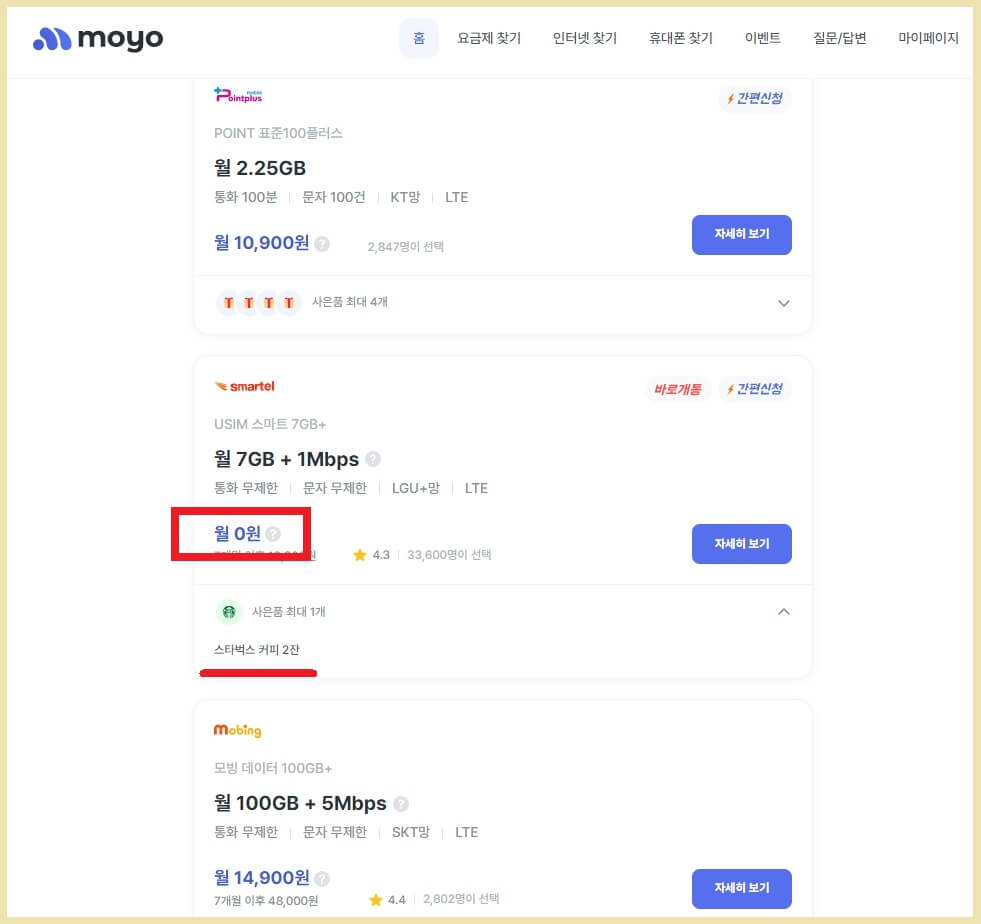Image resolution: width=981 pixels, height=924 pixels.
Task: Expand the POINT plan gift list chevron
Action: click(x=784, y=303)
